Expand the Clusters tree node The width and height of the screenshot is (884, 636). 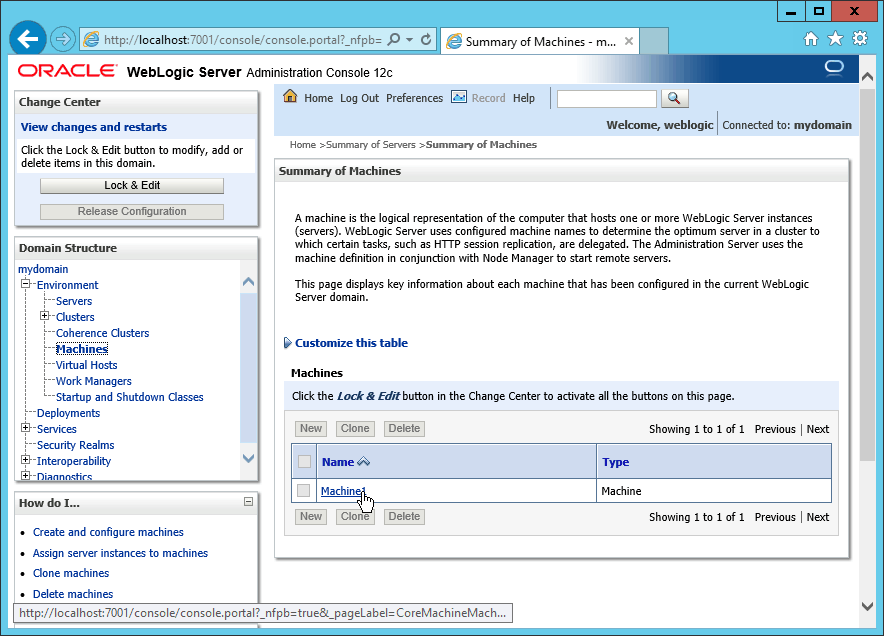click(45, 317)
